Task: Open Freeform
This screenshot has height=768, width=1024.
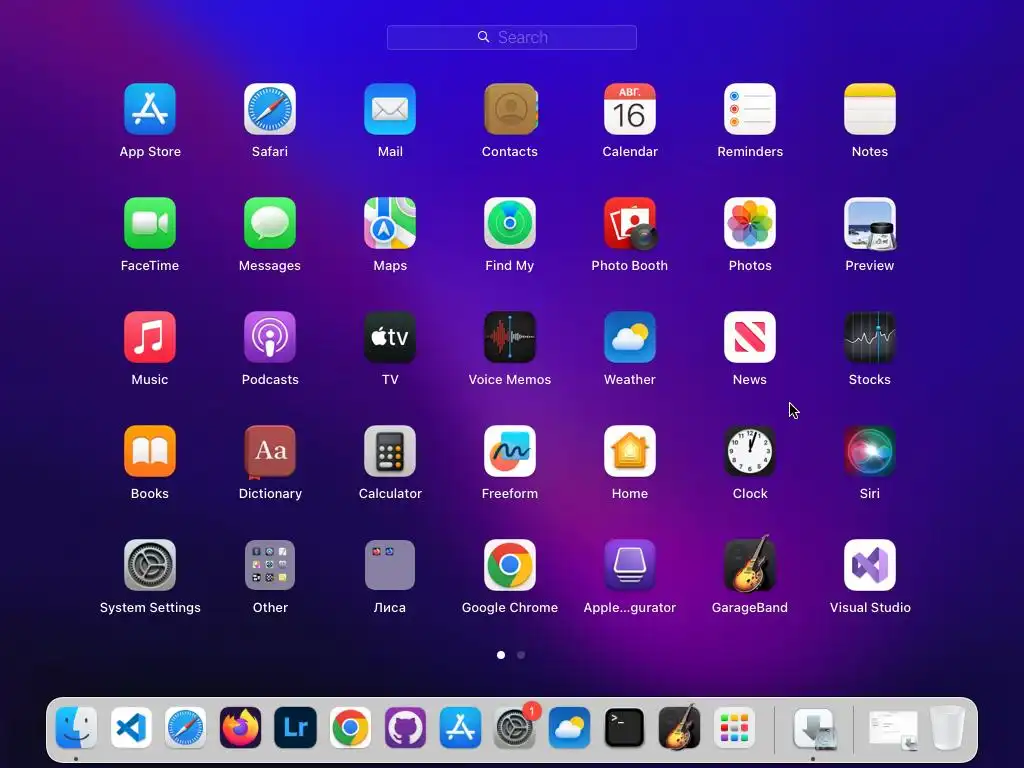Action: [510, 451]
